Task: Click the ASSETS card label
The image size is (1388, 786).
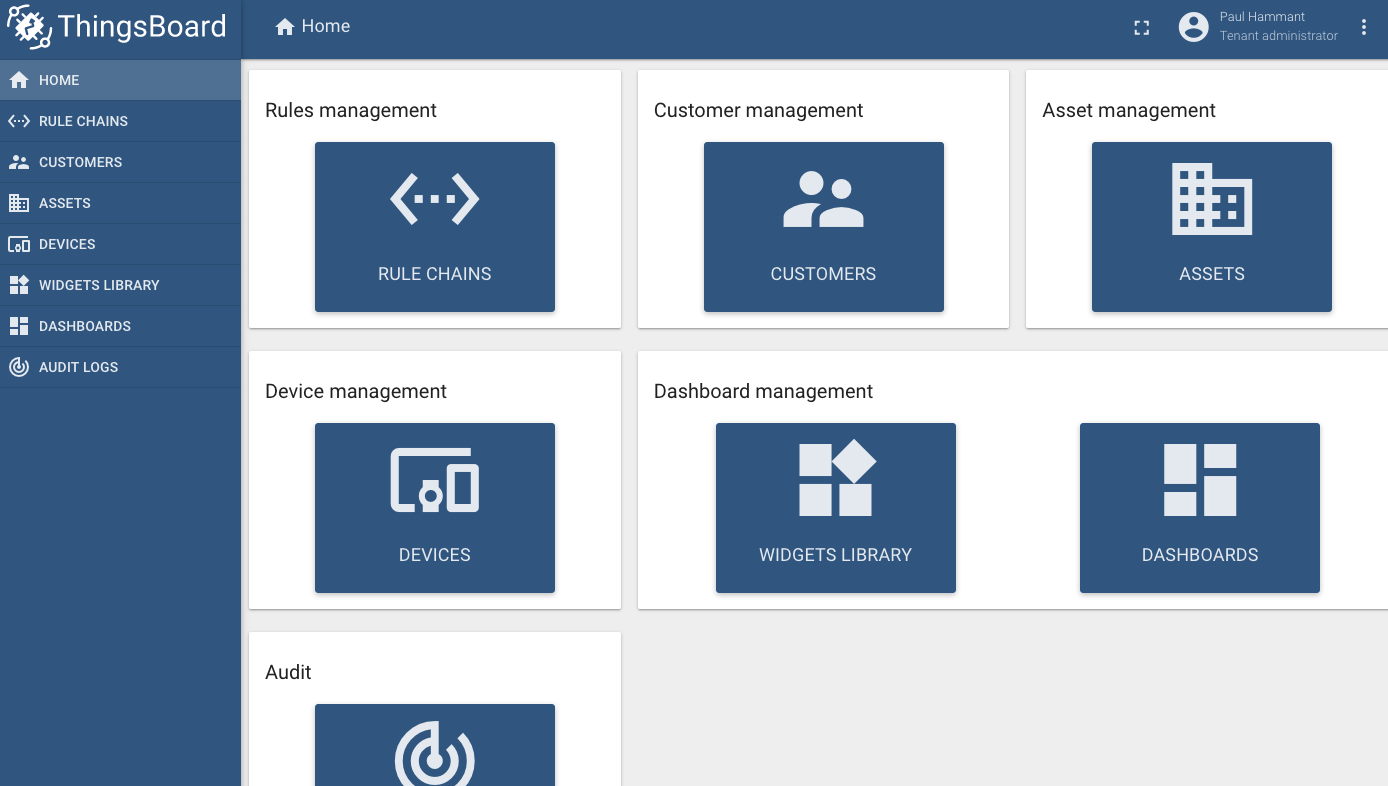Action: coord(1212,274)
